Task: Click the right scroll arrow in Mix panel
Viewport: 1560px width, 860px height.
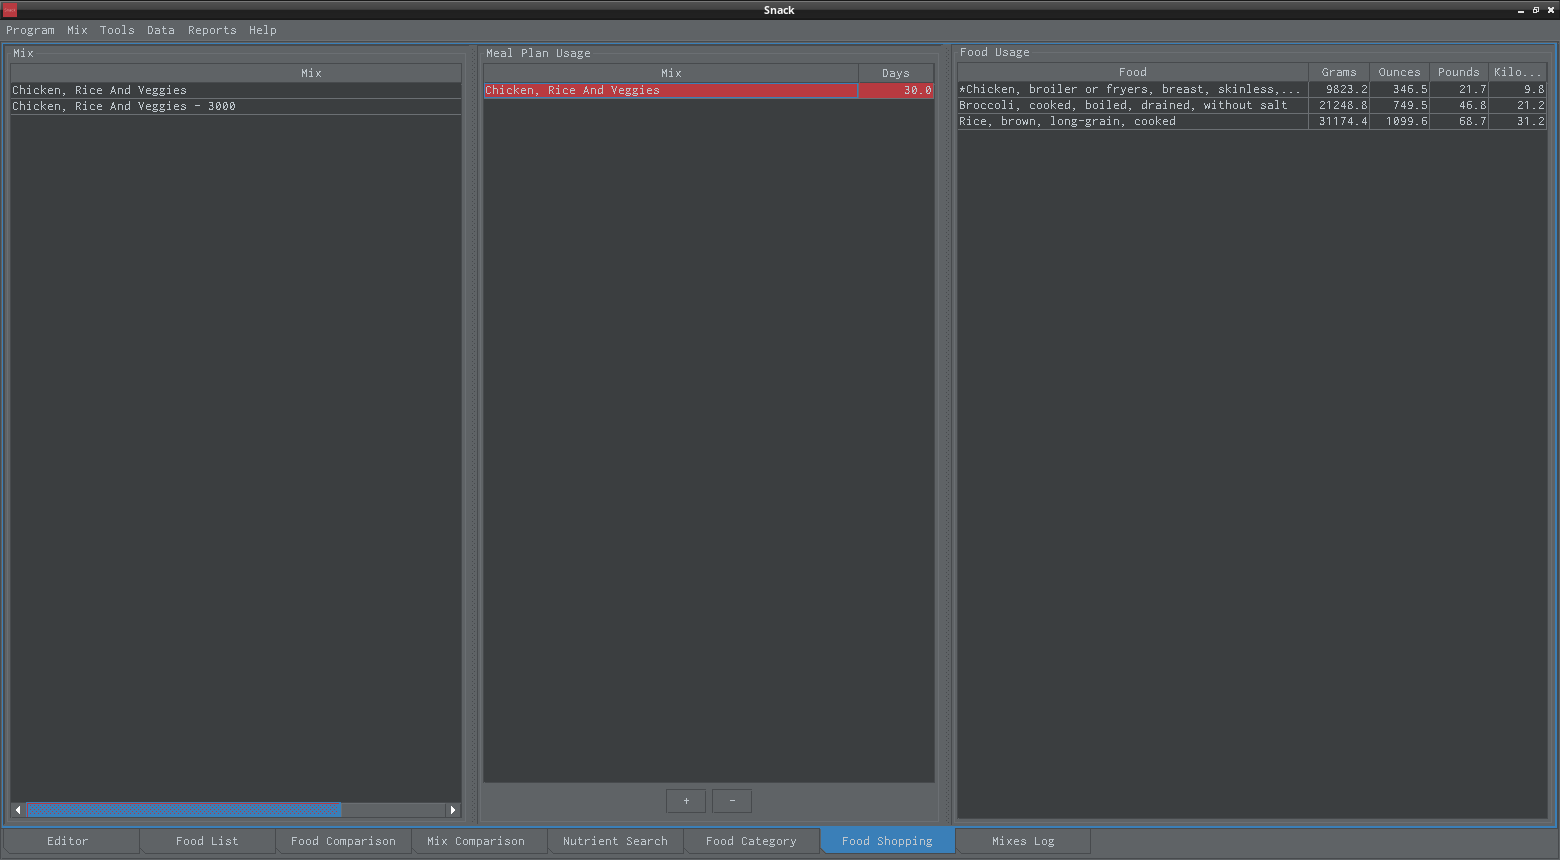Action: pyautogui.click(x=453, y=810)
